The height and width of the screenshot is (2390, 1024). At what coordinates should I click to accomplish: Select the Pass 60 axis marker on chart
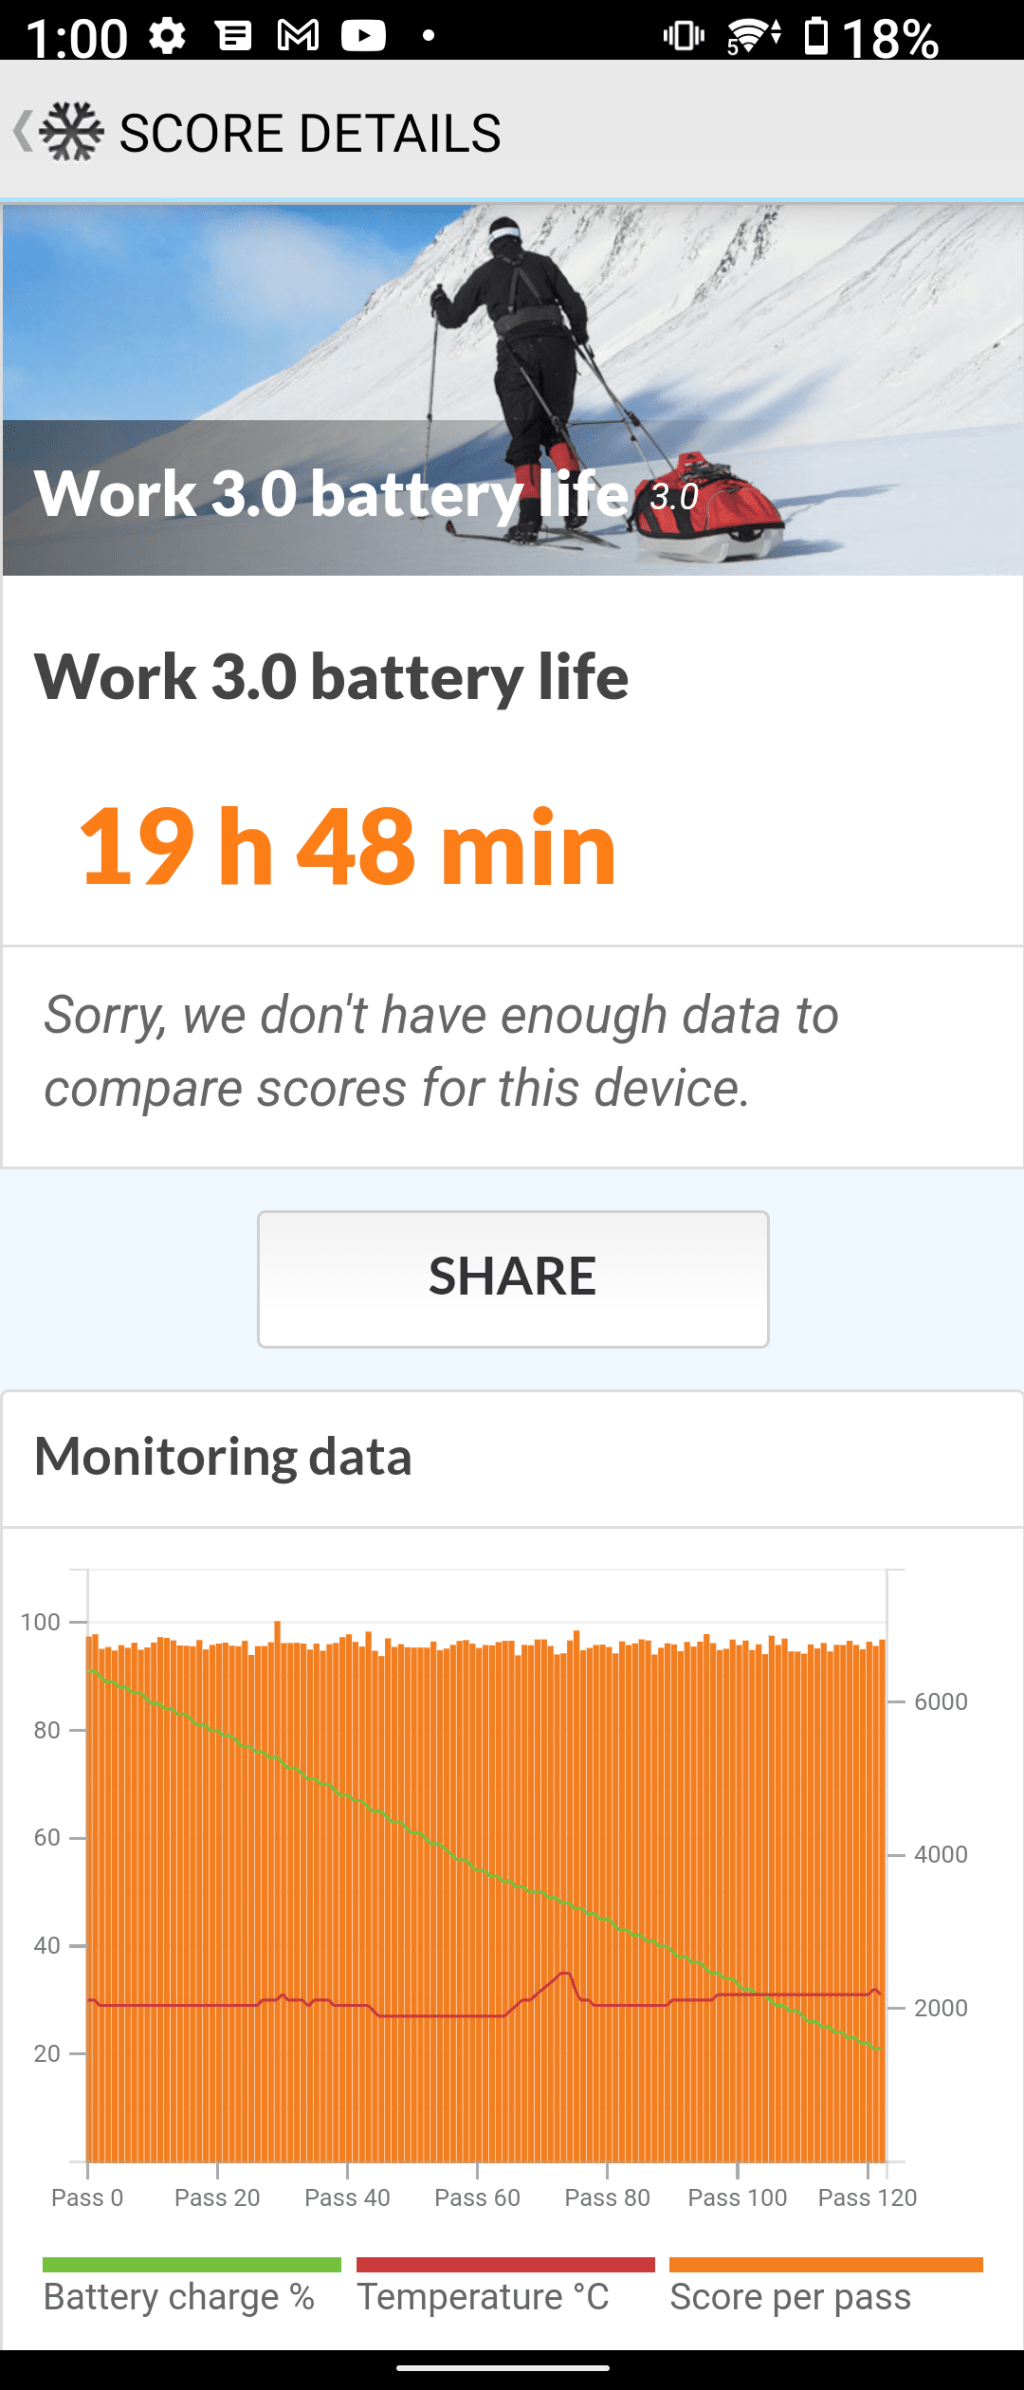coord(477,2197)
